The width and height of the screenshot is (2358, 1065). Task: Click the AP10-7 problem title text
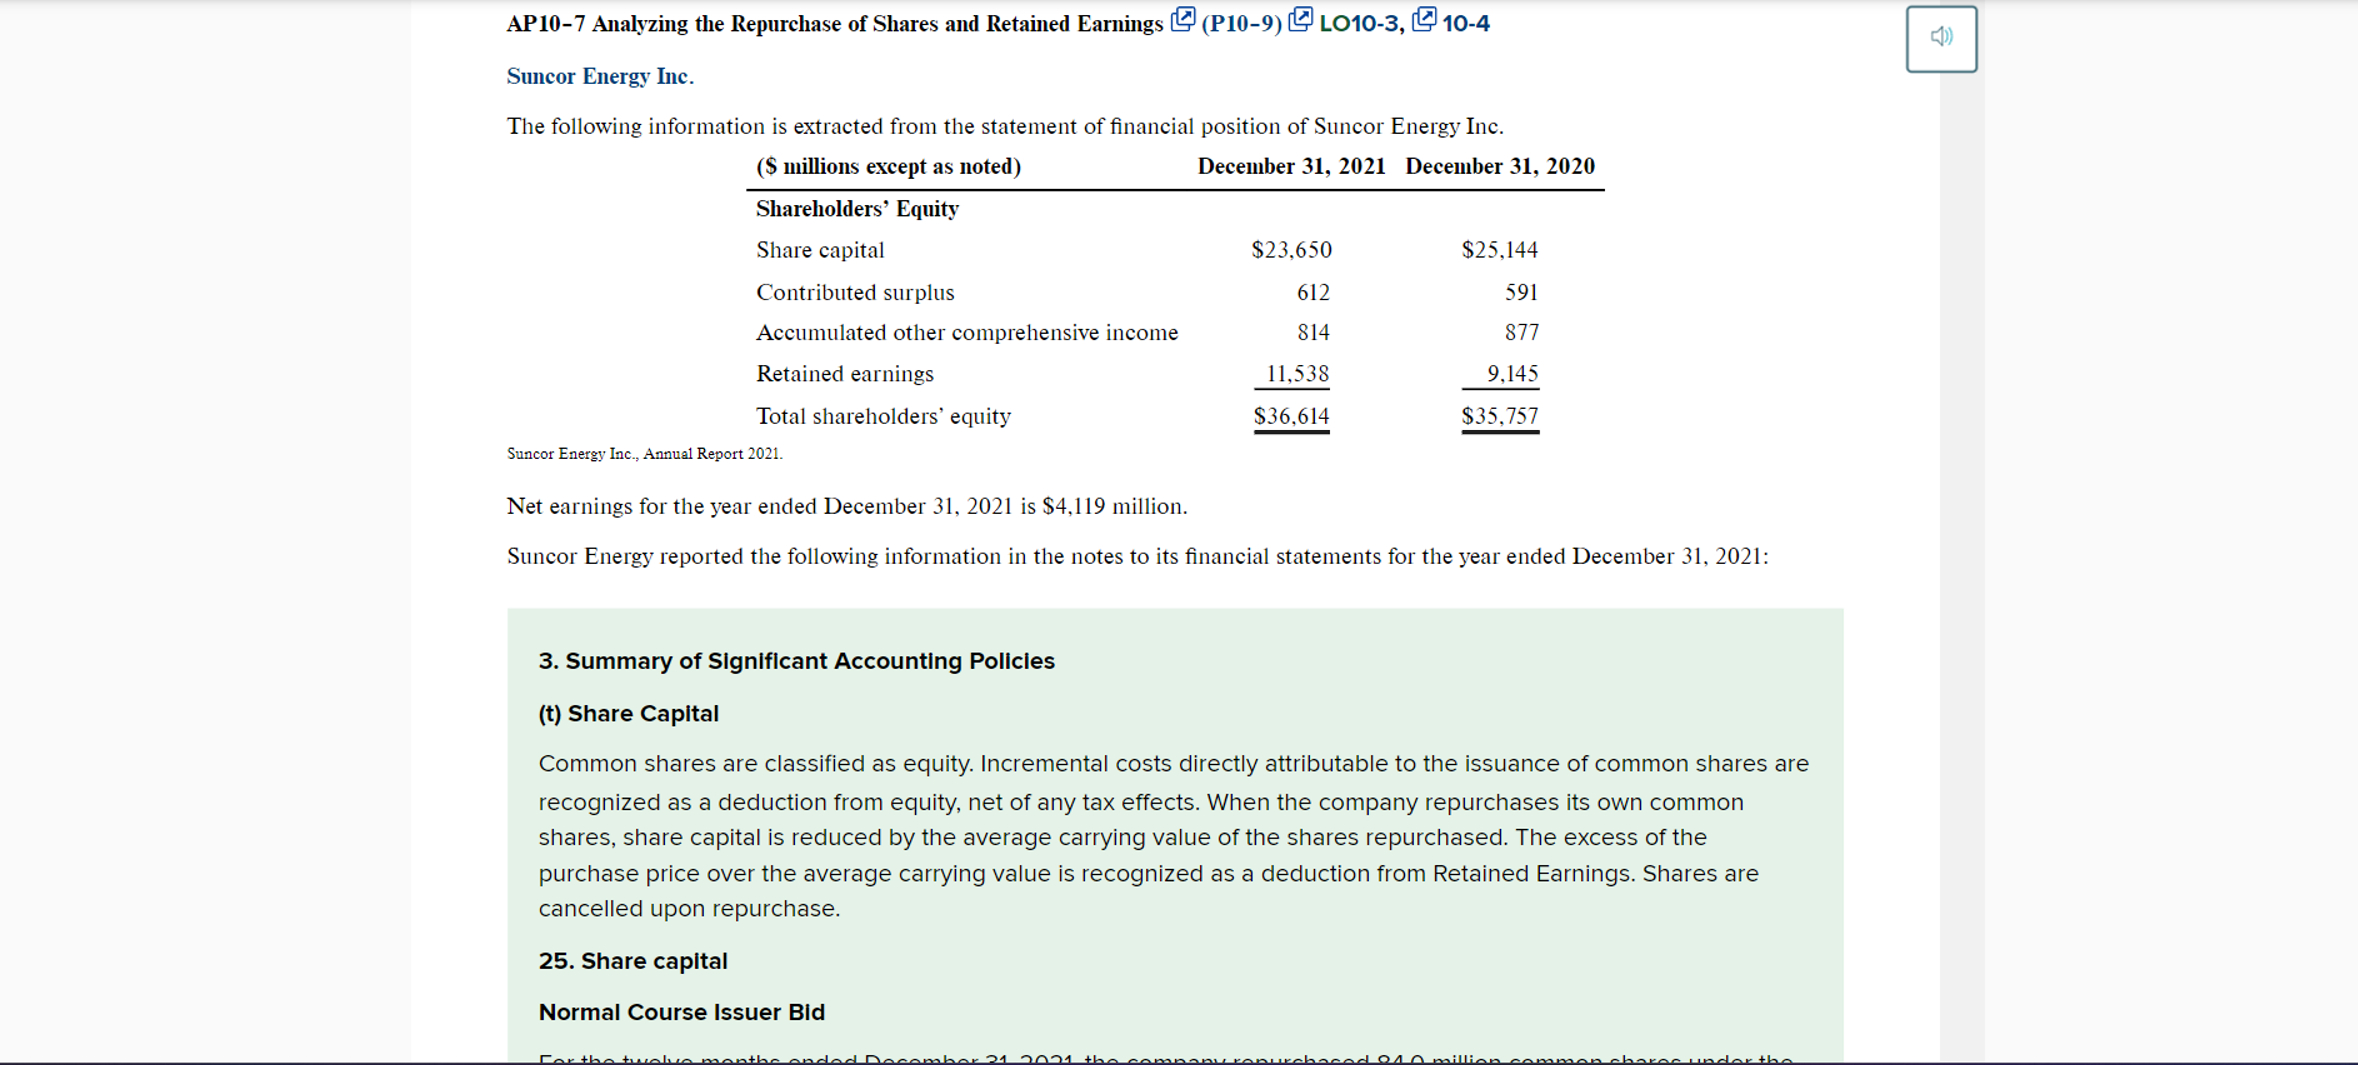point(835,24)
